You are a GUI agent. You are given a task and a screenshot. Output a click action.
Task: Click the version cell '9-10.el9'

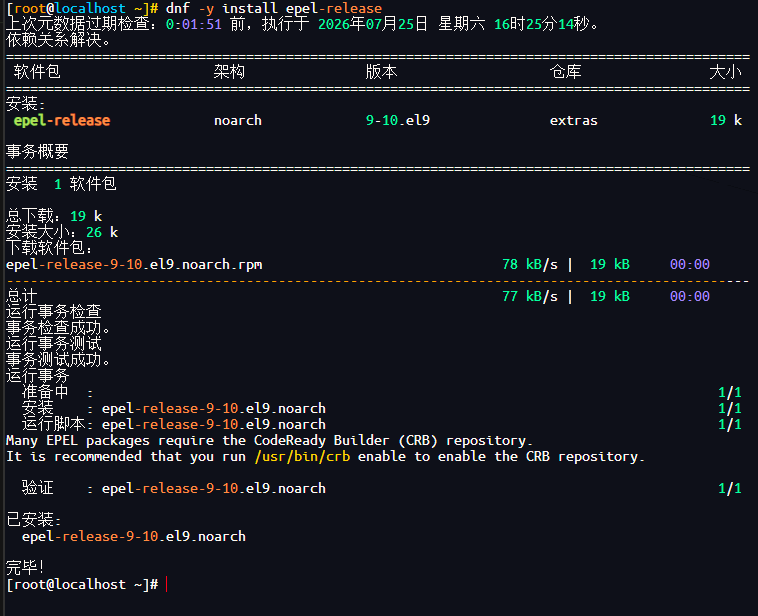pos(397,120)
